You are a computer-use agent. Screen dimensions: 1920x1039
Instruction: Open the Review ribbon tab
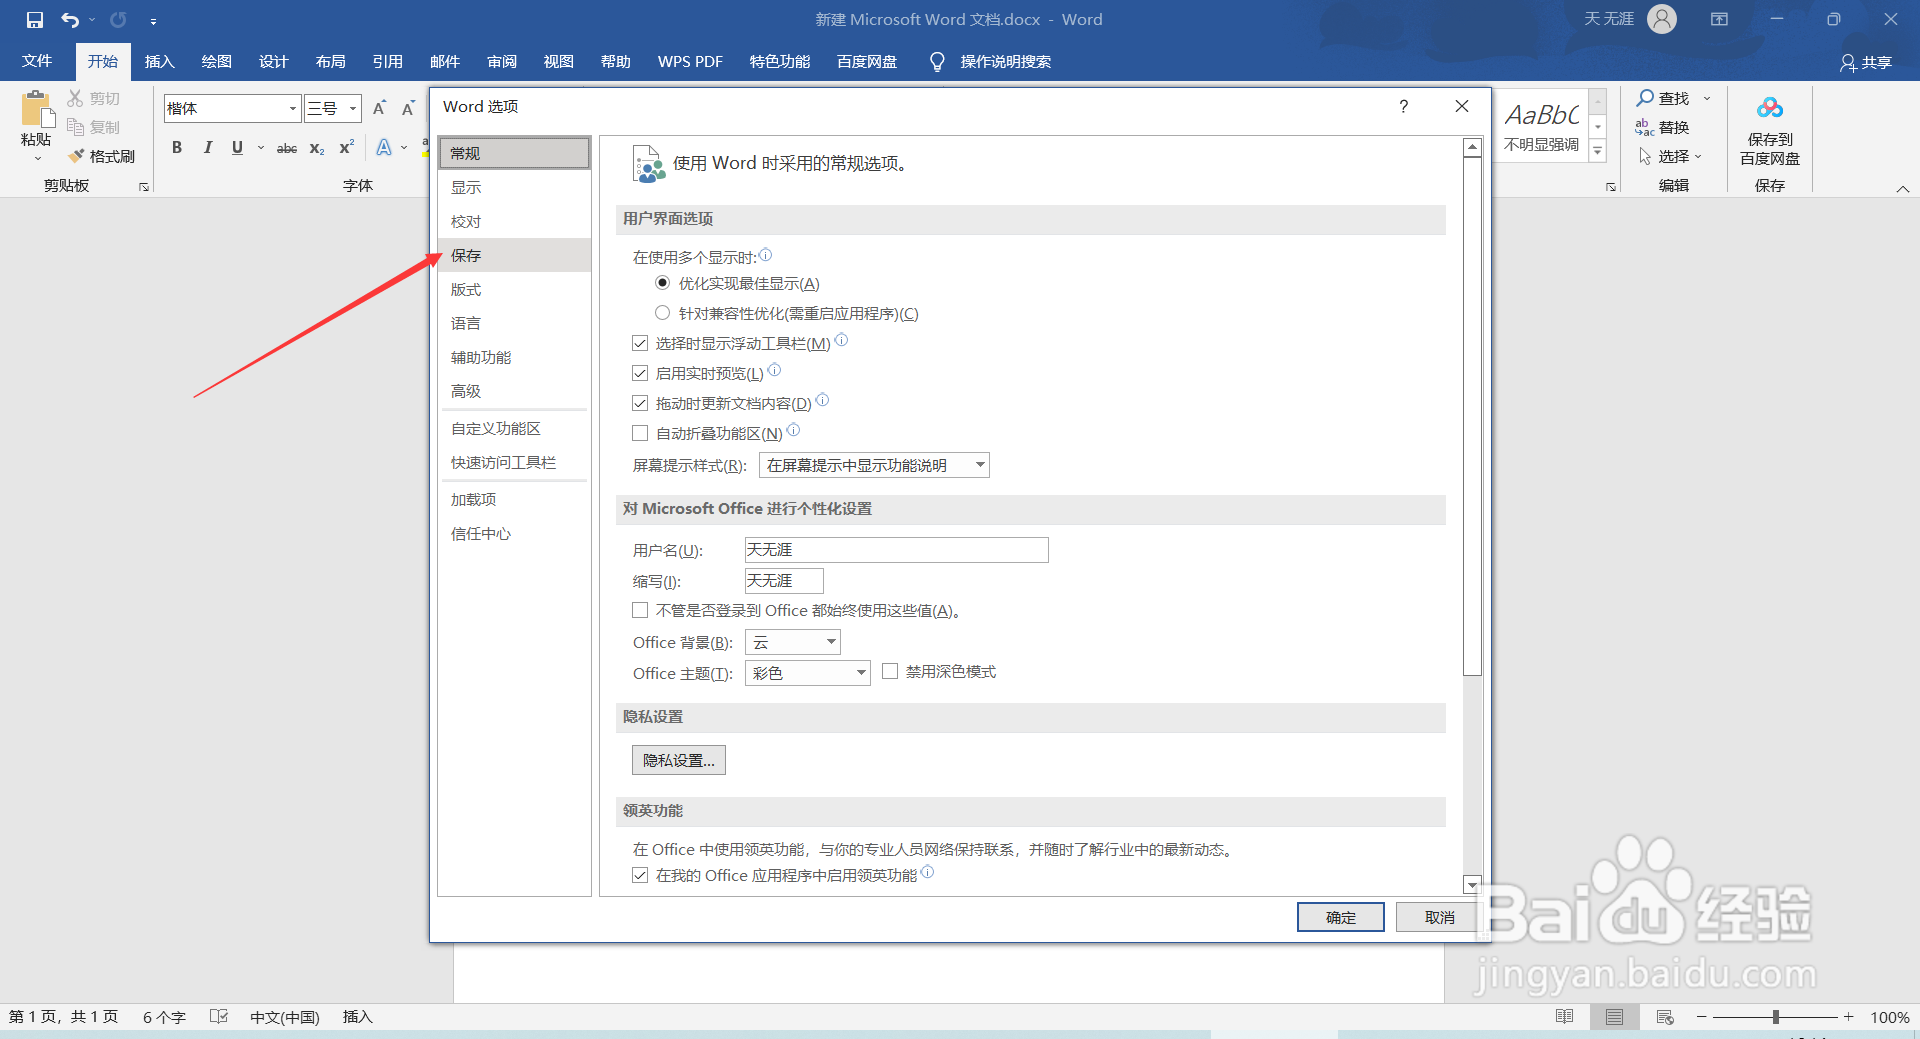click(x=502, y=62)
